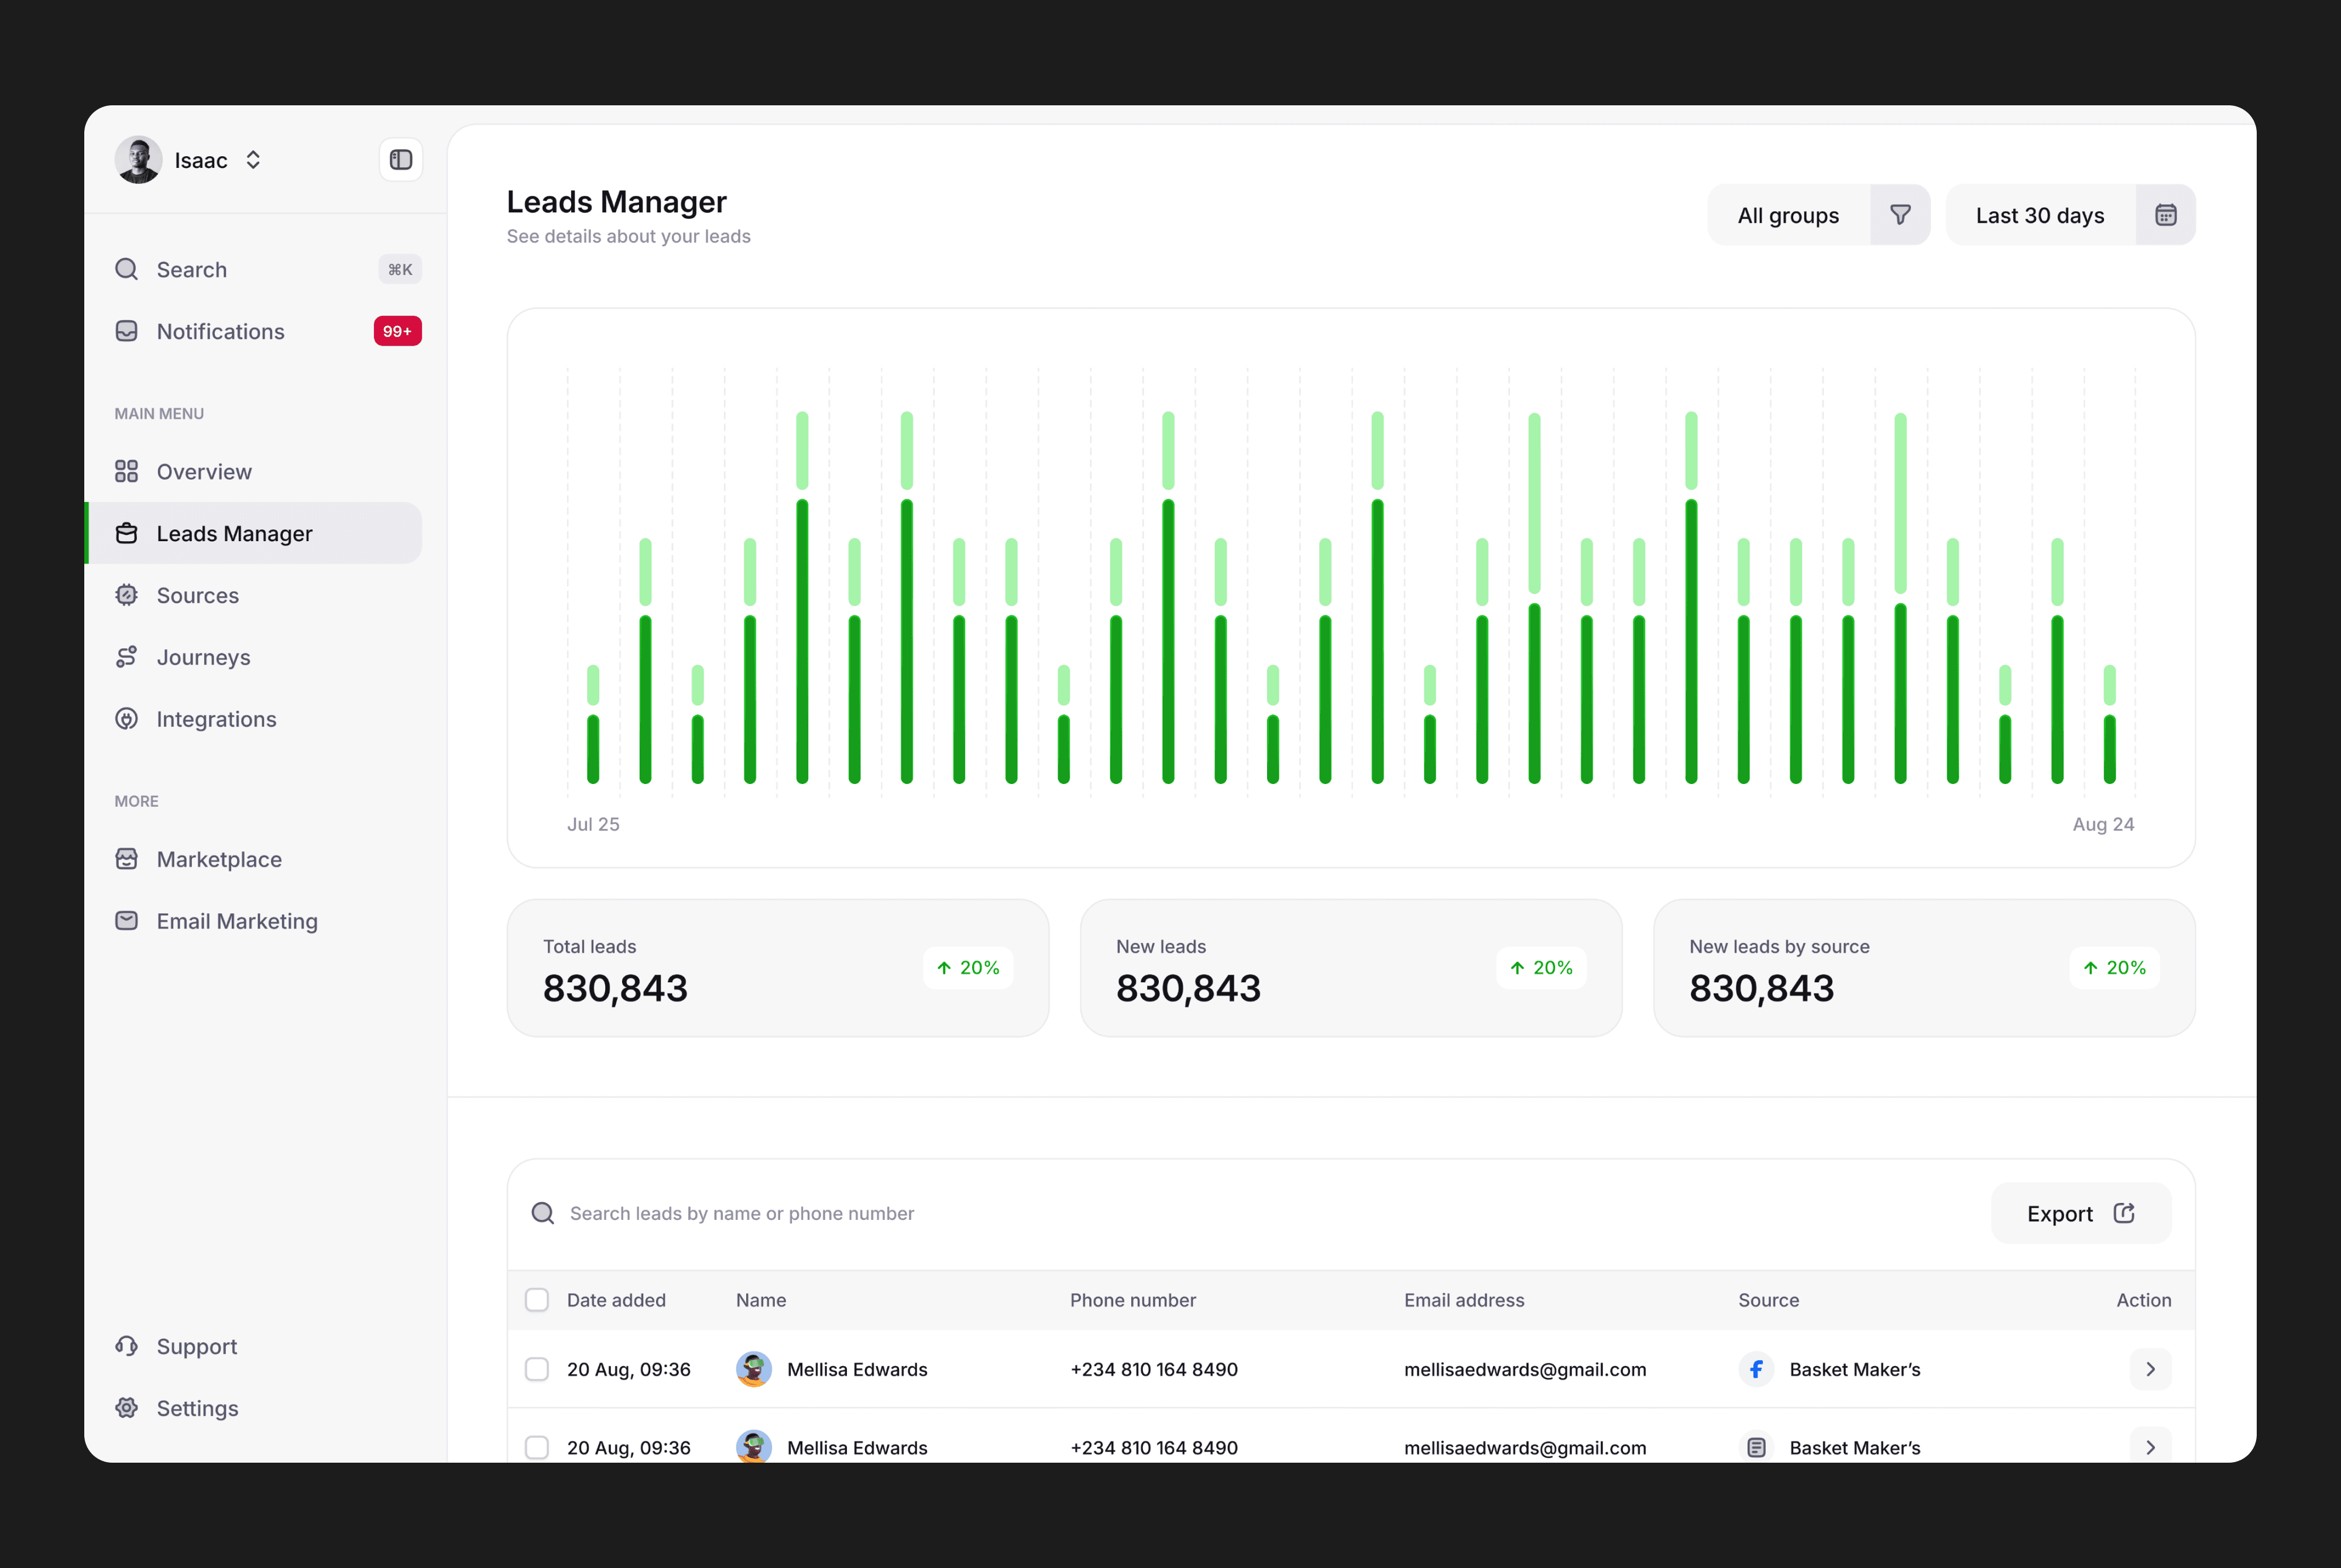Click first row email mellisaedwards@gmail.com
The image size is (2341, 1568).
(1525, 1369)
